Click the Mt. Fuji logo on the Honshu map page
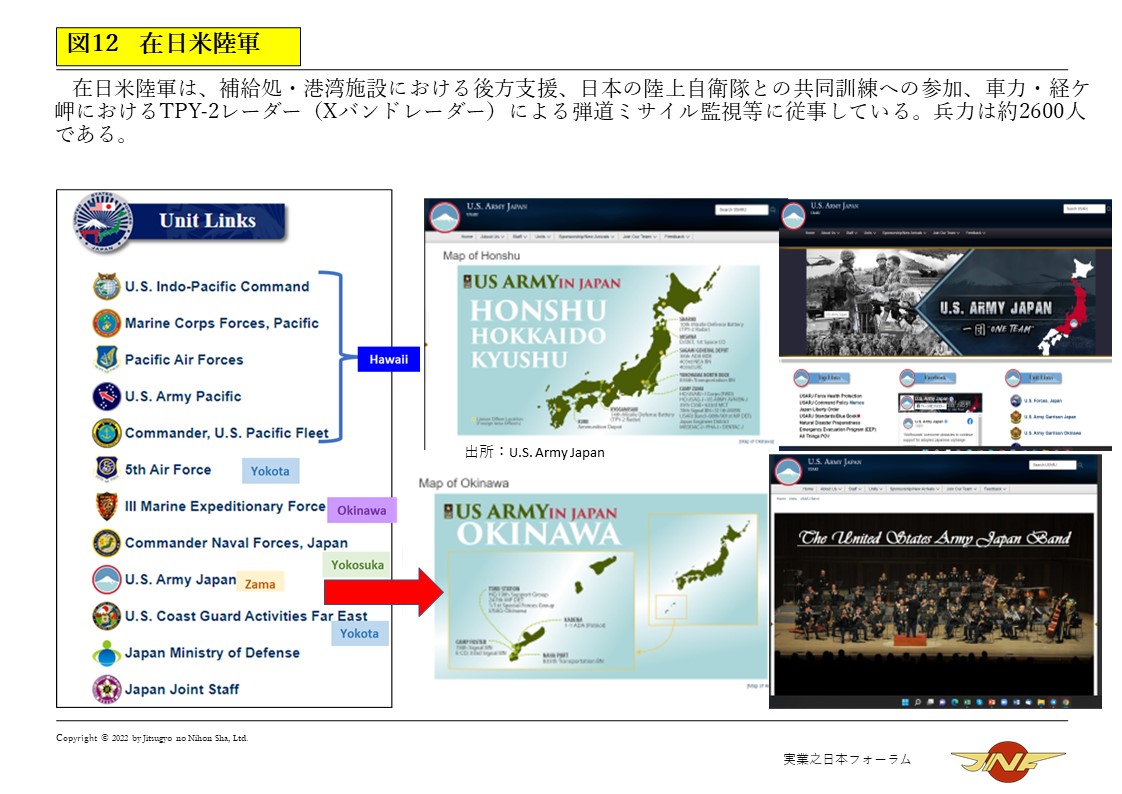1122x794 pixels. pyautogui.click(x=444, y=217)
